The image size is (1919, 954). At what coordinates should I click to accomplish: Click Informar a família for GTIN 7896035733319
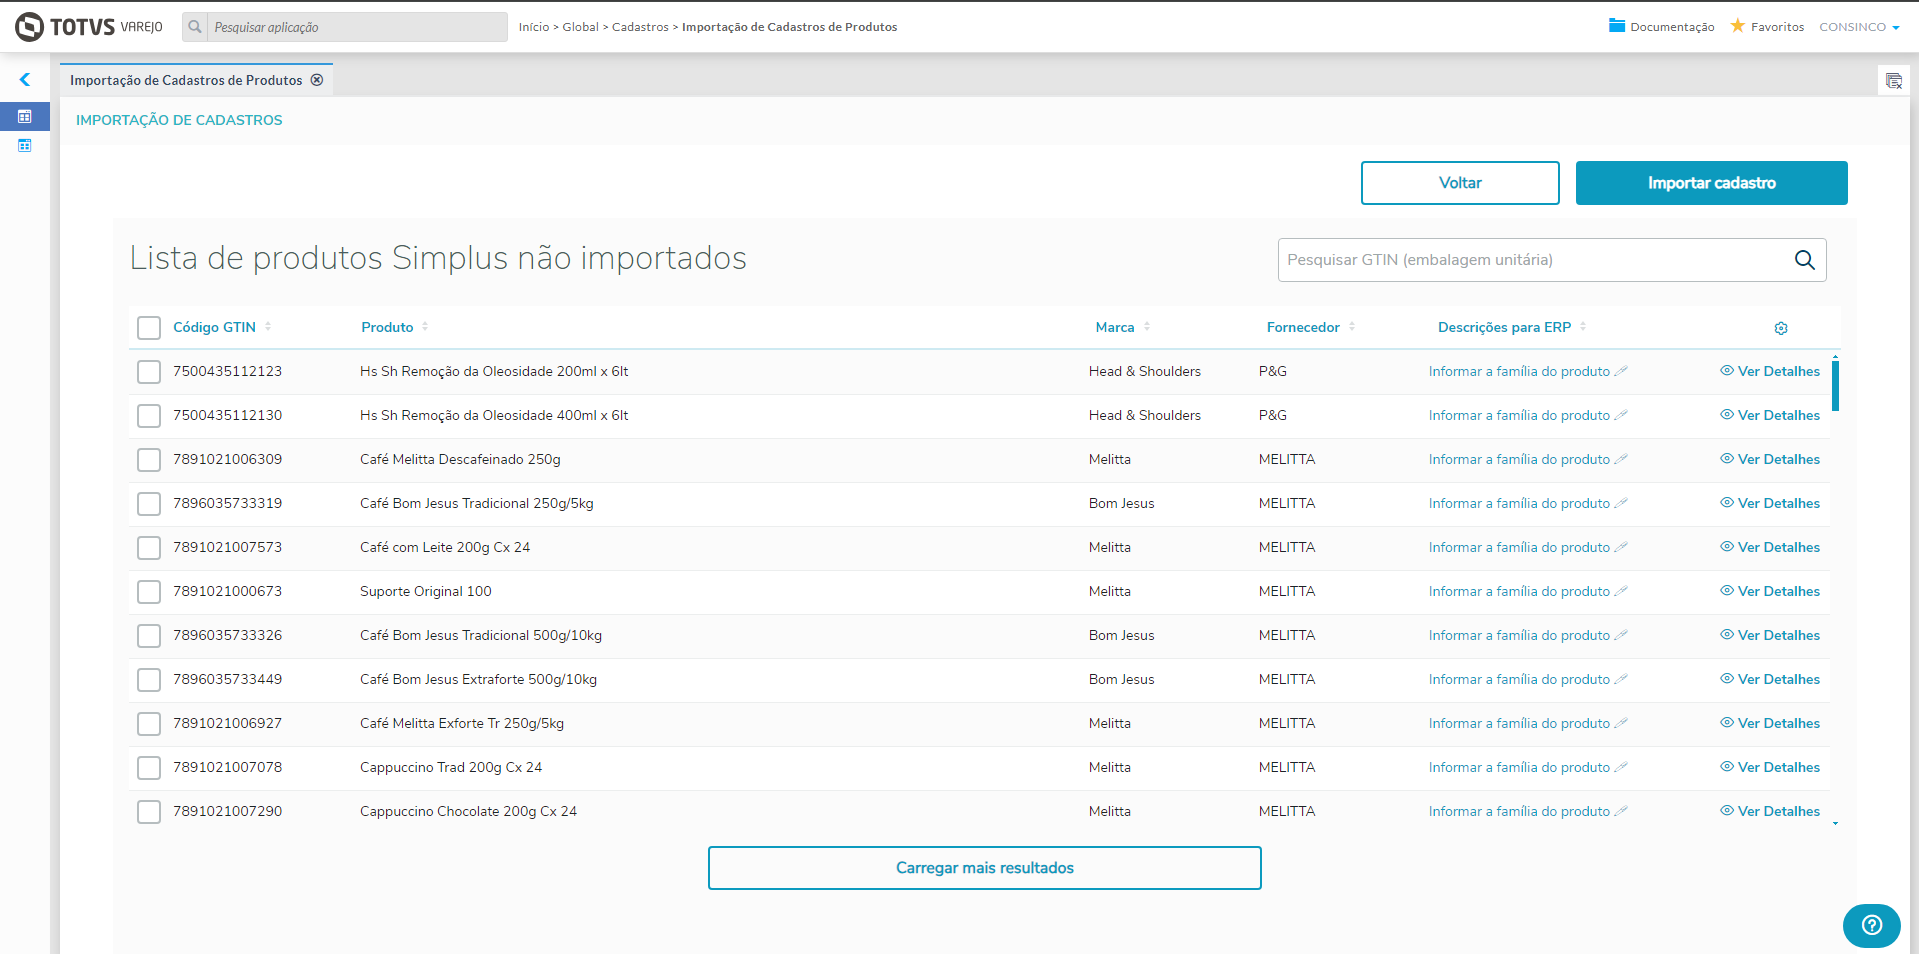(1519, 503)
